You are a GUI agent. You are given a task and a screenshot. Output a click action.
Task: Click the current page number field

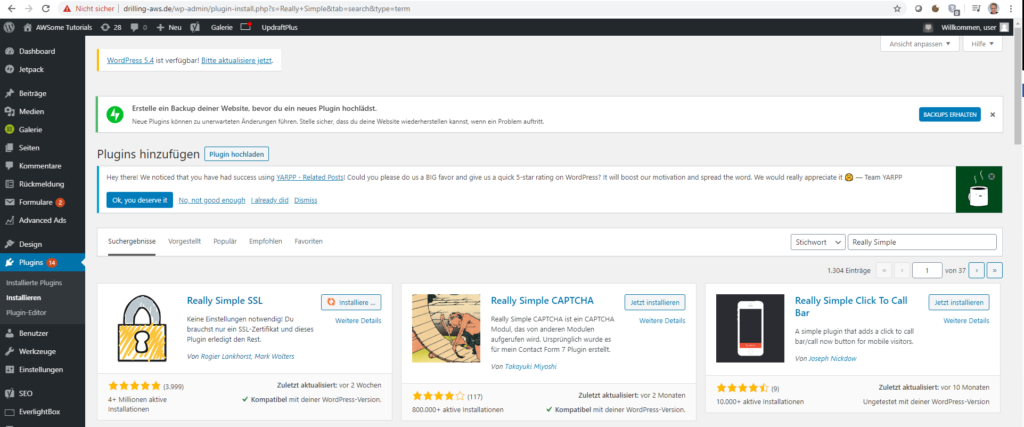click(x=927, y=270)
